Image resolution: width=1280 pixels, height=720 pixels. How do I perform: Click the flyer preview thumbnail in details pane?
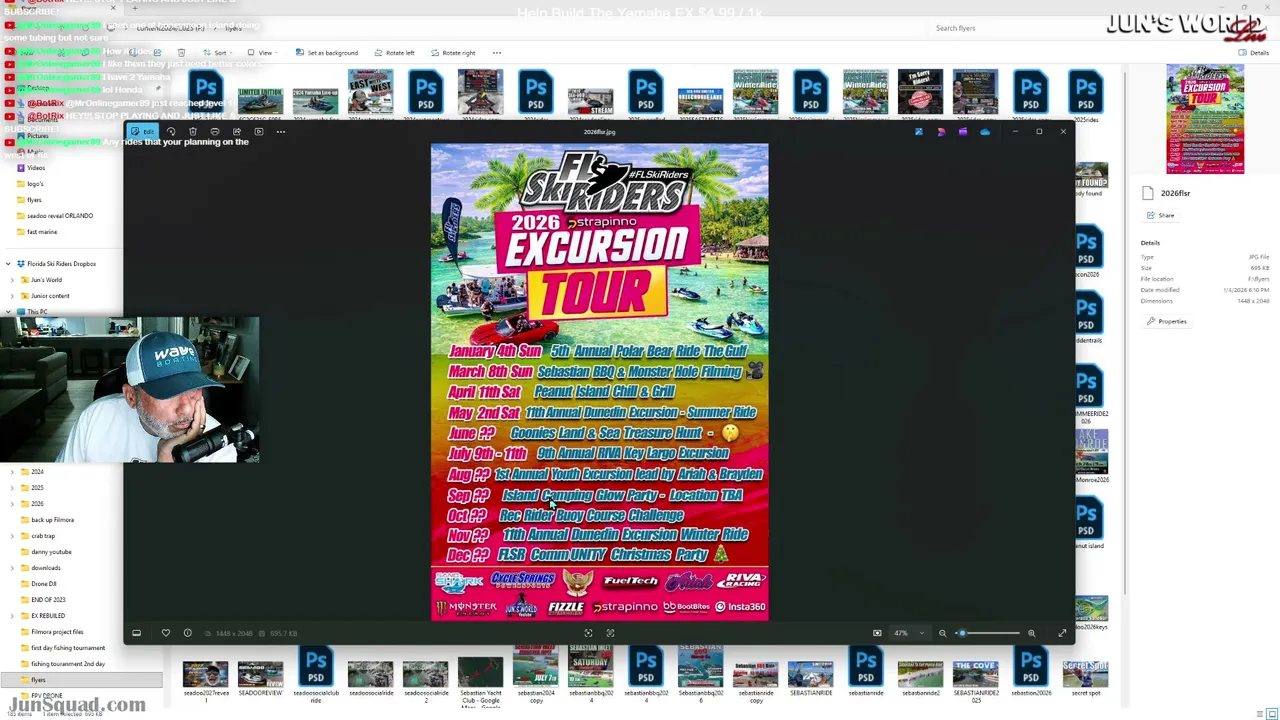(x=1205, y=119)
